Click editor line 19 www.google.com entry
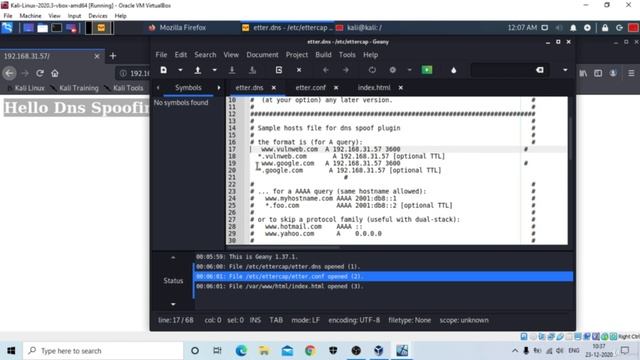 331,163
